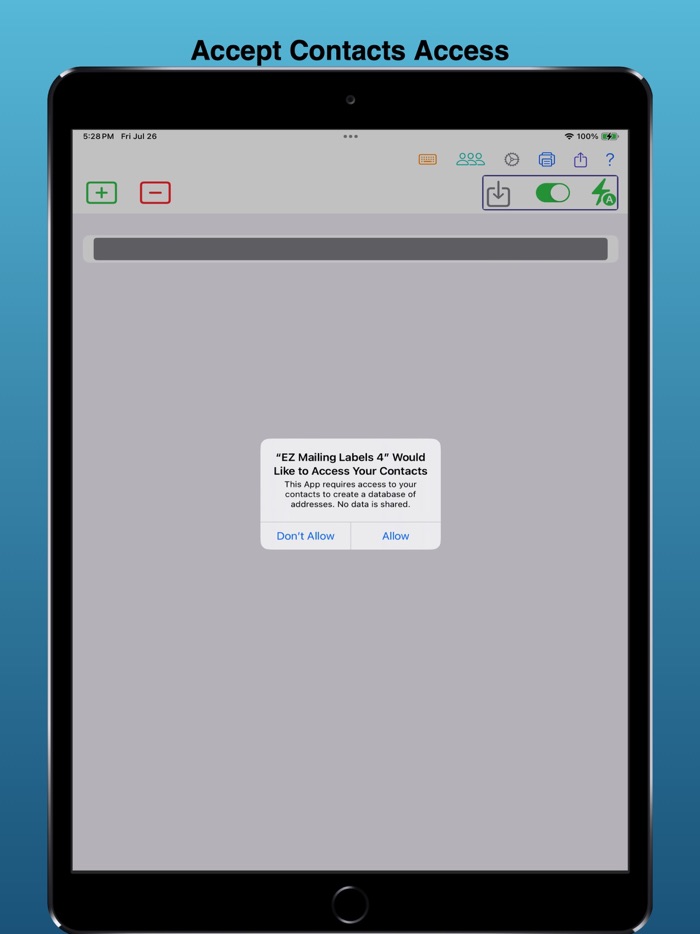Click the red minus remove button
The height and width of the screenshot is (934, 700).
155,193
